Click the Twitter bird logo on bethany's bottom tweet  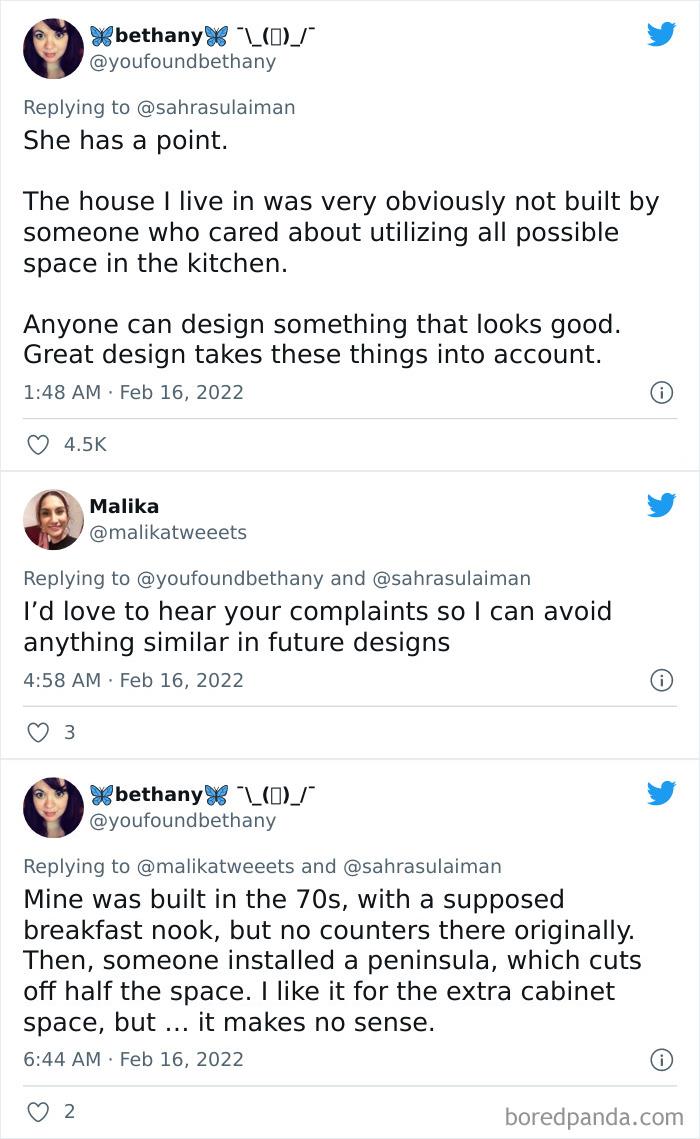pyautogui.click(x=661, y=792)
